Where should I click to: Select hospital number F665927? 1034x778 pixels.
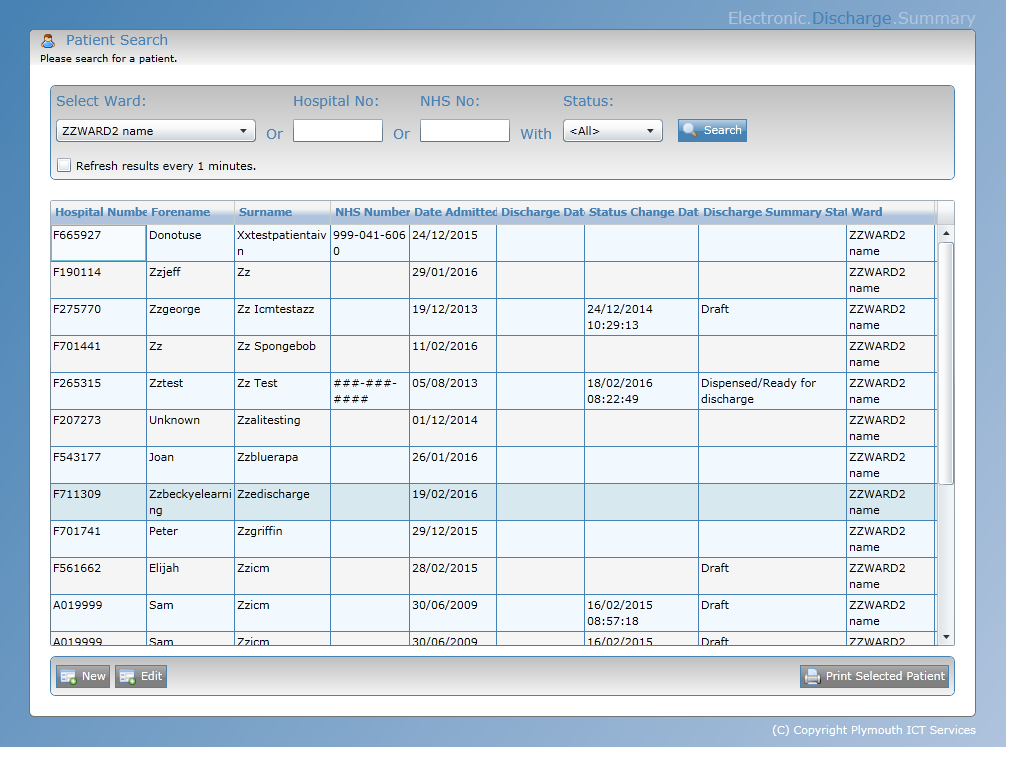(77, 235)
